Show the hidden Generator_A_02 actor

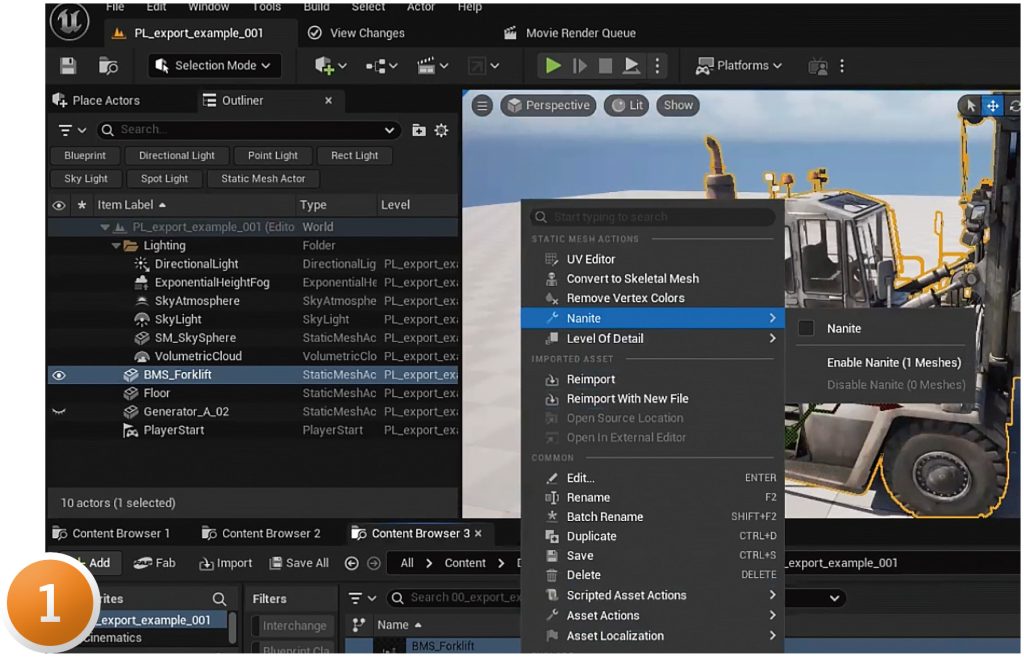(59, 412)
